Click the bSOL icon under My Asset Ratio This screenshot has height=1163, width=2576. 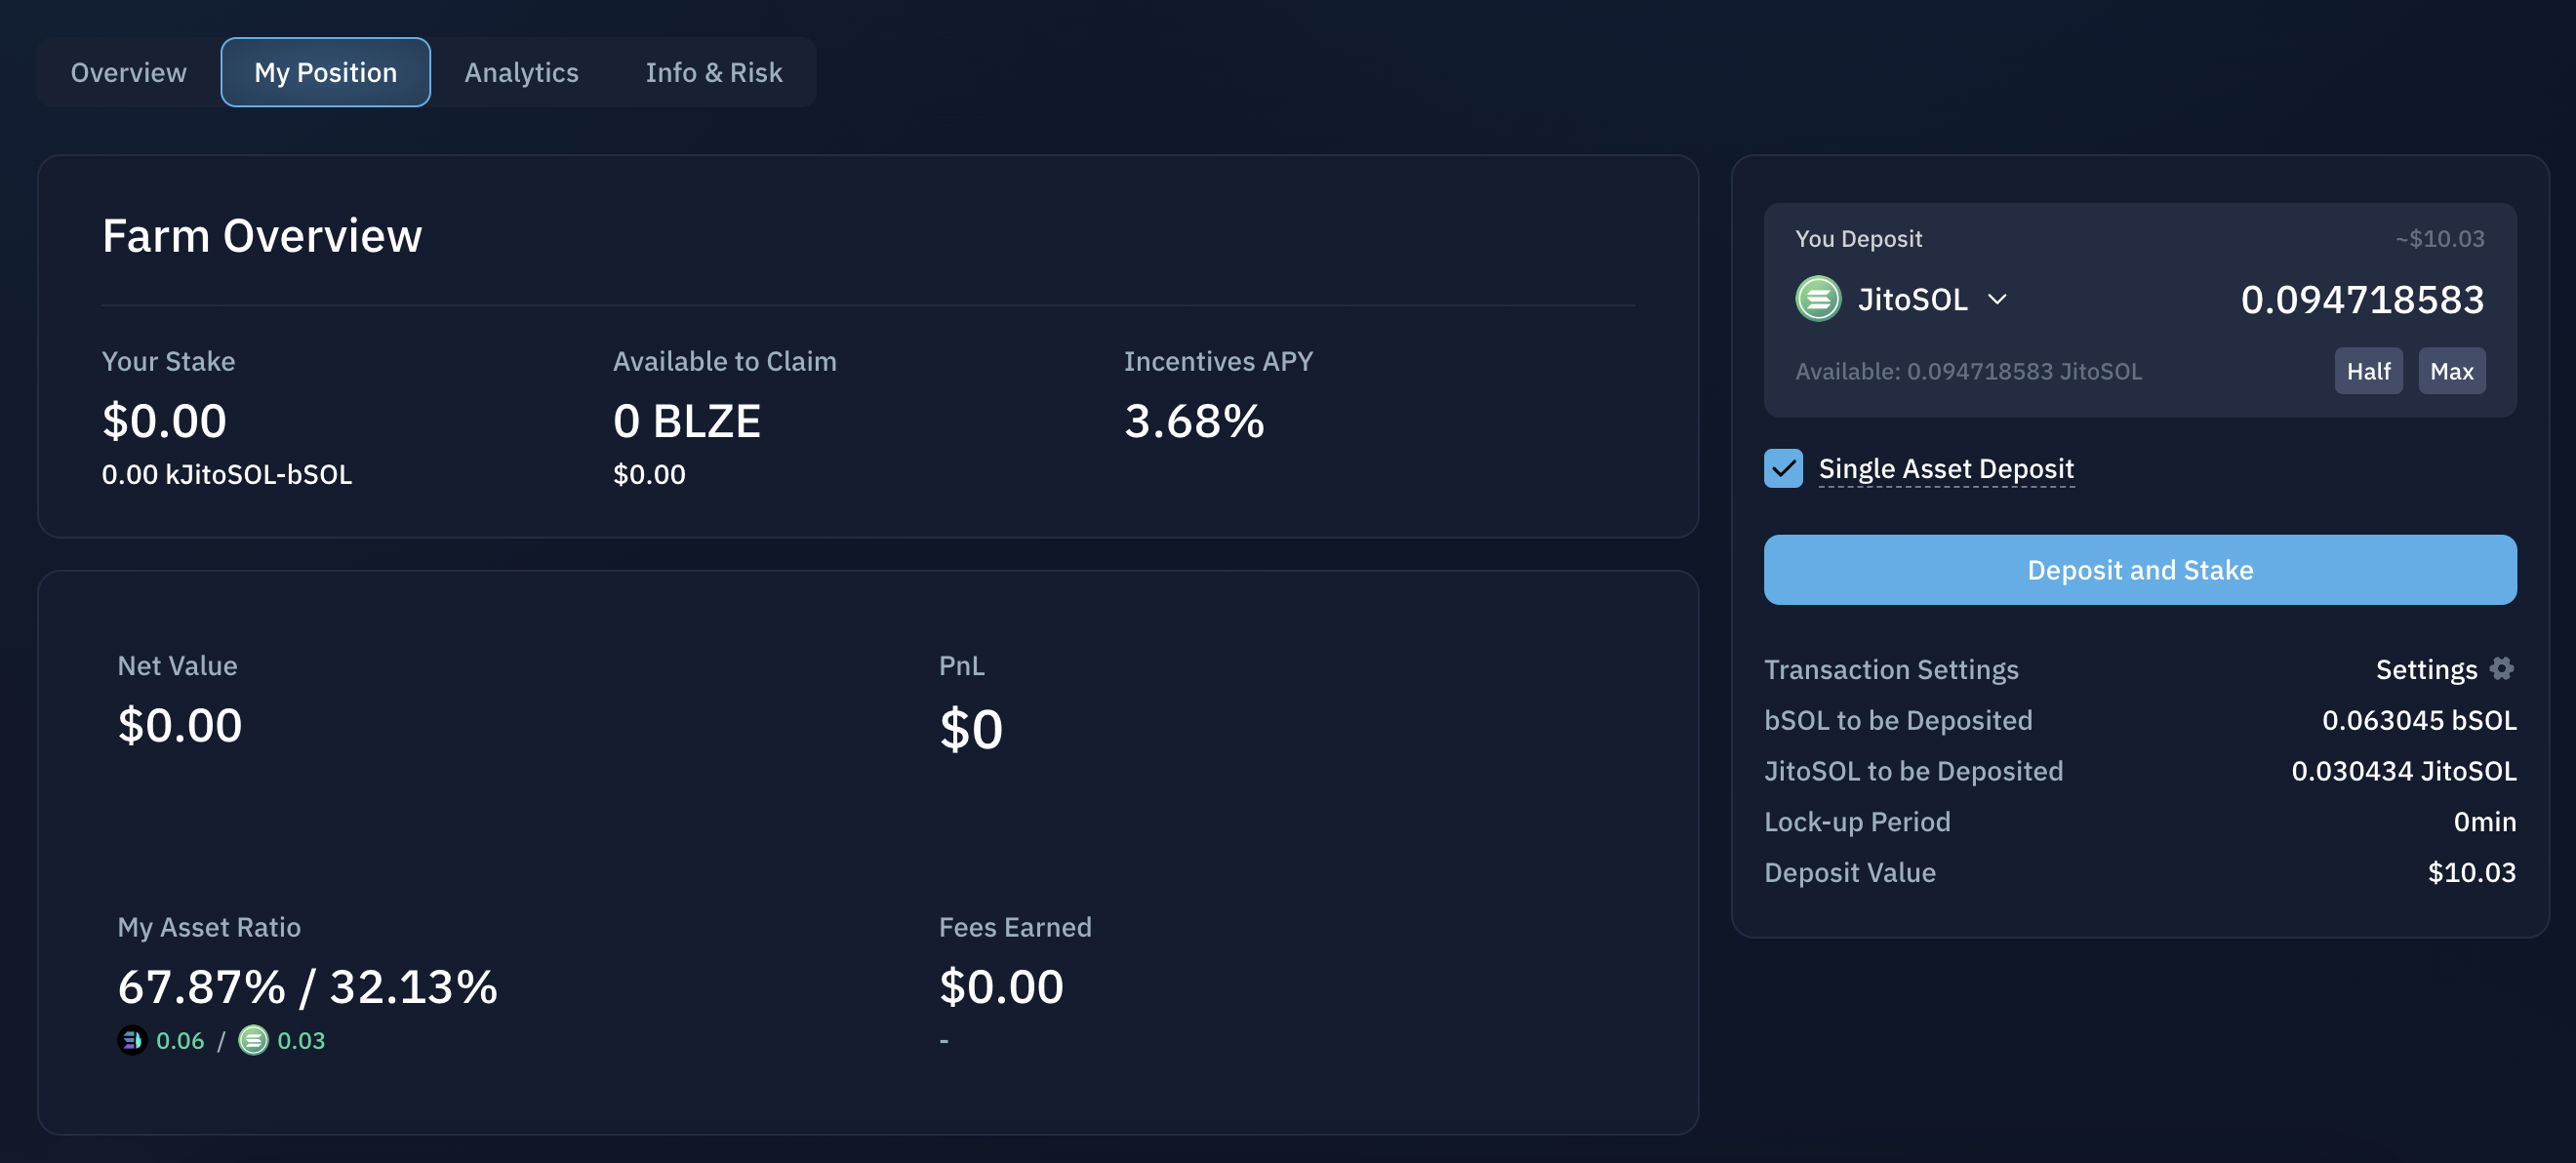132,1040
